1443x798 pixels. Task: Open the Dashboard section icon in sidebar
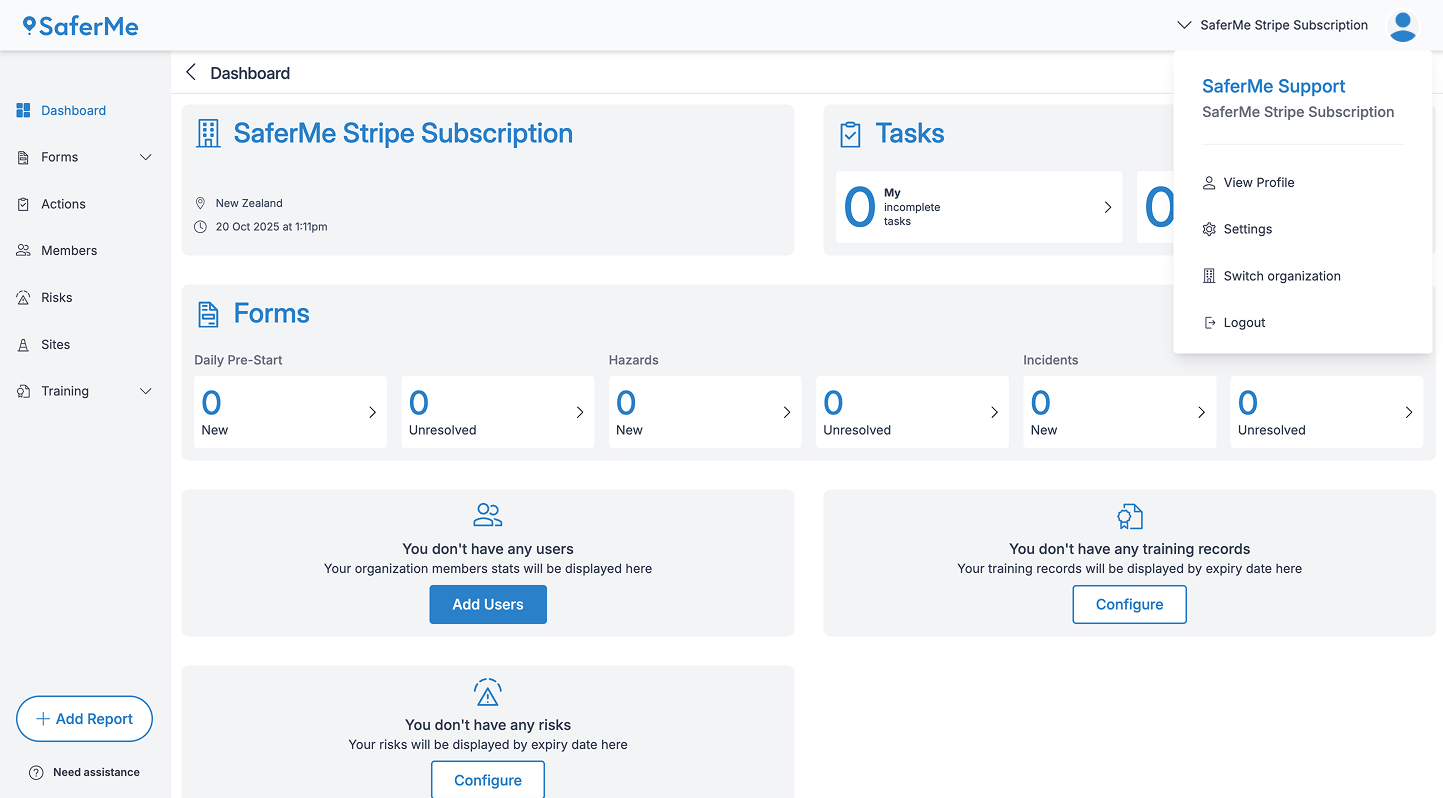coord(23,110)
